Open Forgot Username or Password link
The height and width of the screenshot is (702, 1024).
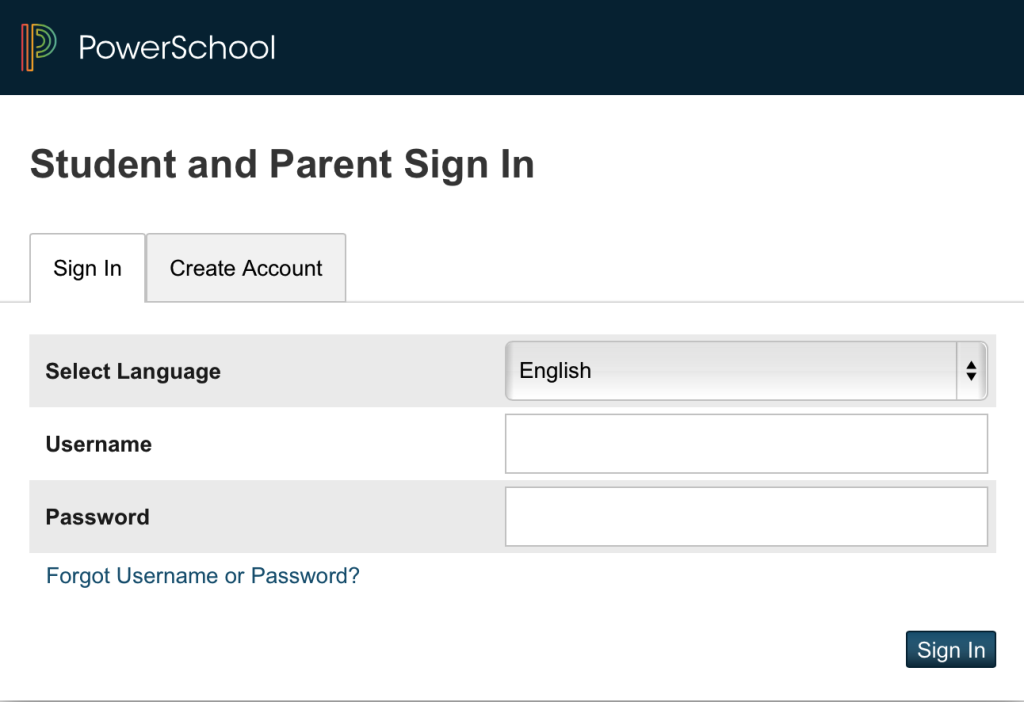[x=203, y=576]
